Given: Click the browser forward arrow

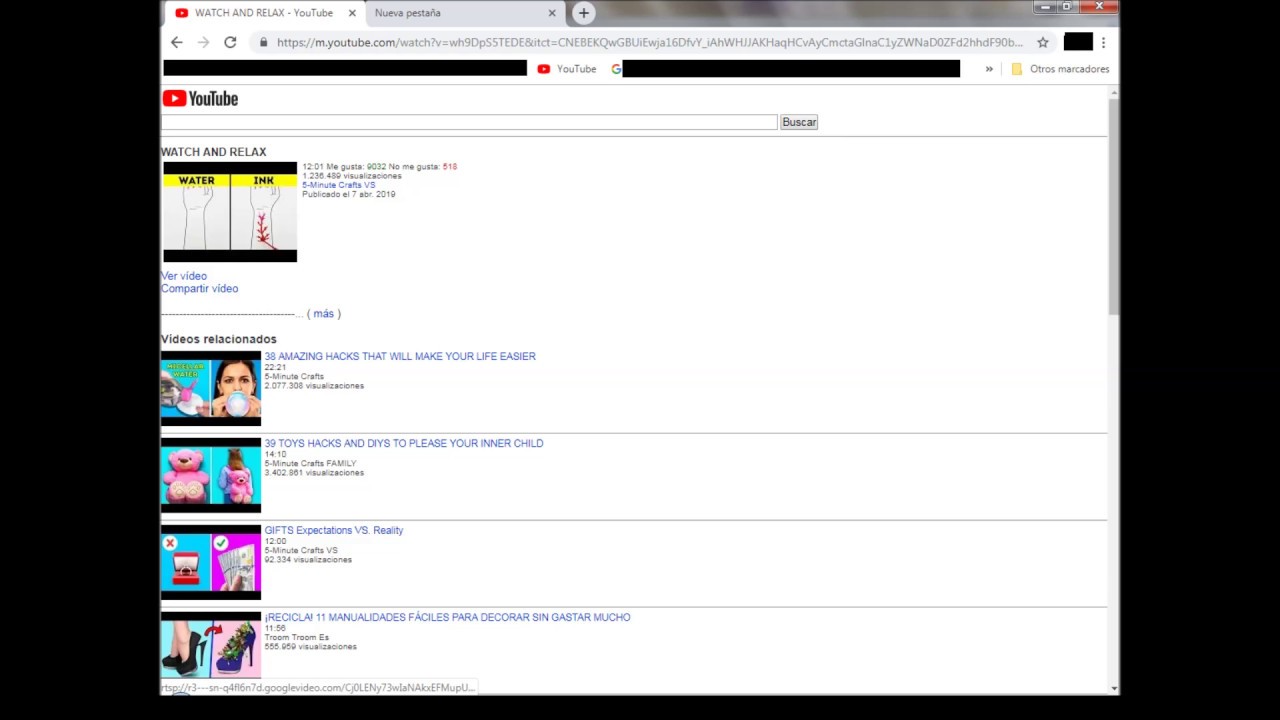Looking at the screenshot, I should coord(204,42).
